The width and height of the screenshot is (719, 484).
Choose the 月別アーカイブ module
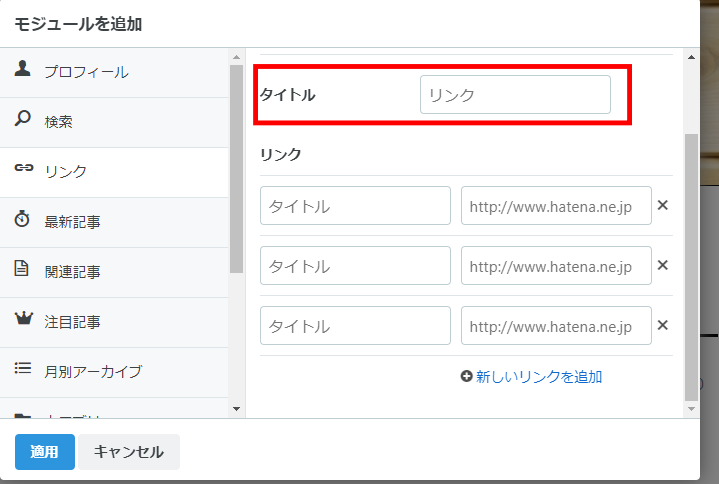click(114, 372)
